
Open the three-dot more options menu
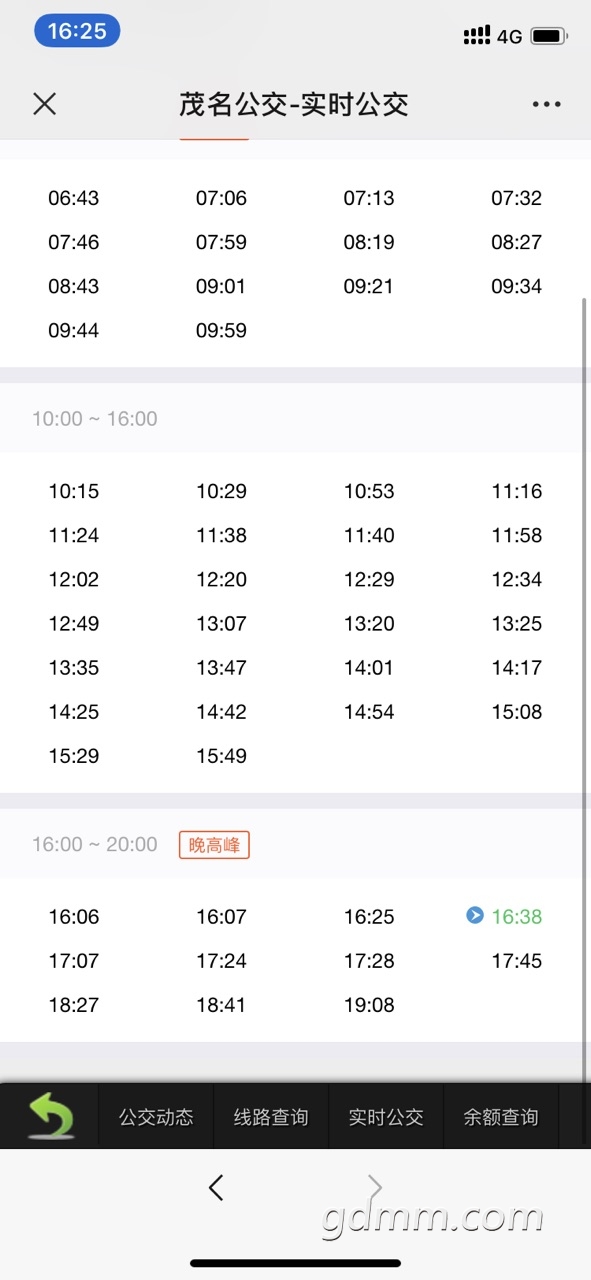point(546,104)
